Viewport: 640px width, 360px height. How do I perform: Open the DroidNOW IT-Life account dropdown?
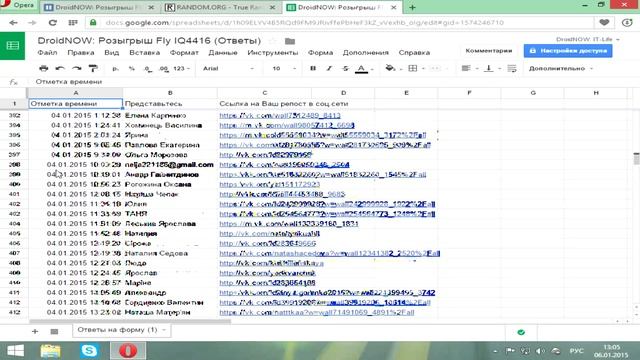588,39
